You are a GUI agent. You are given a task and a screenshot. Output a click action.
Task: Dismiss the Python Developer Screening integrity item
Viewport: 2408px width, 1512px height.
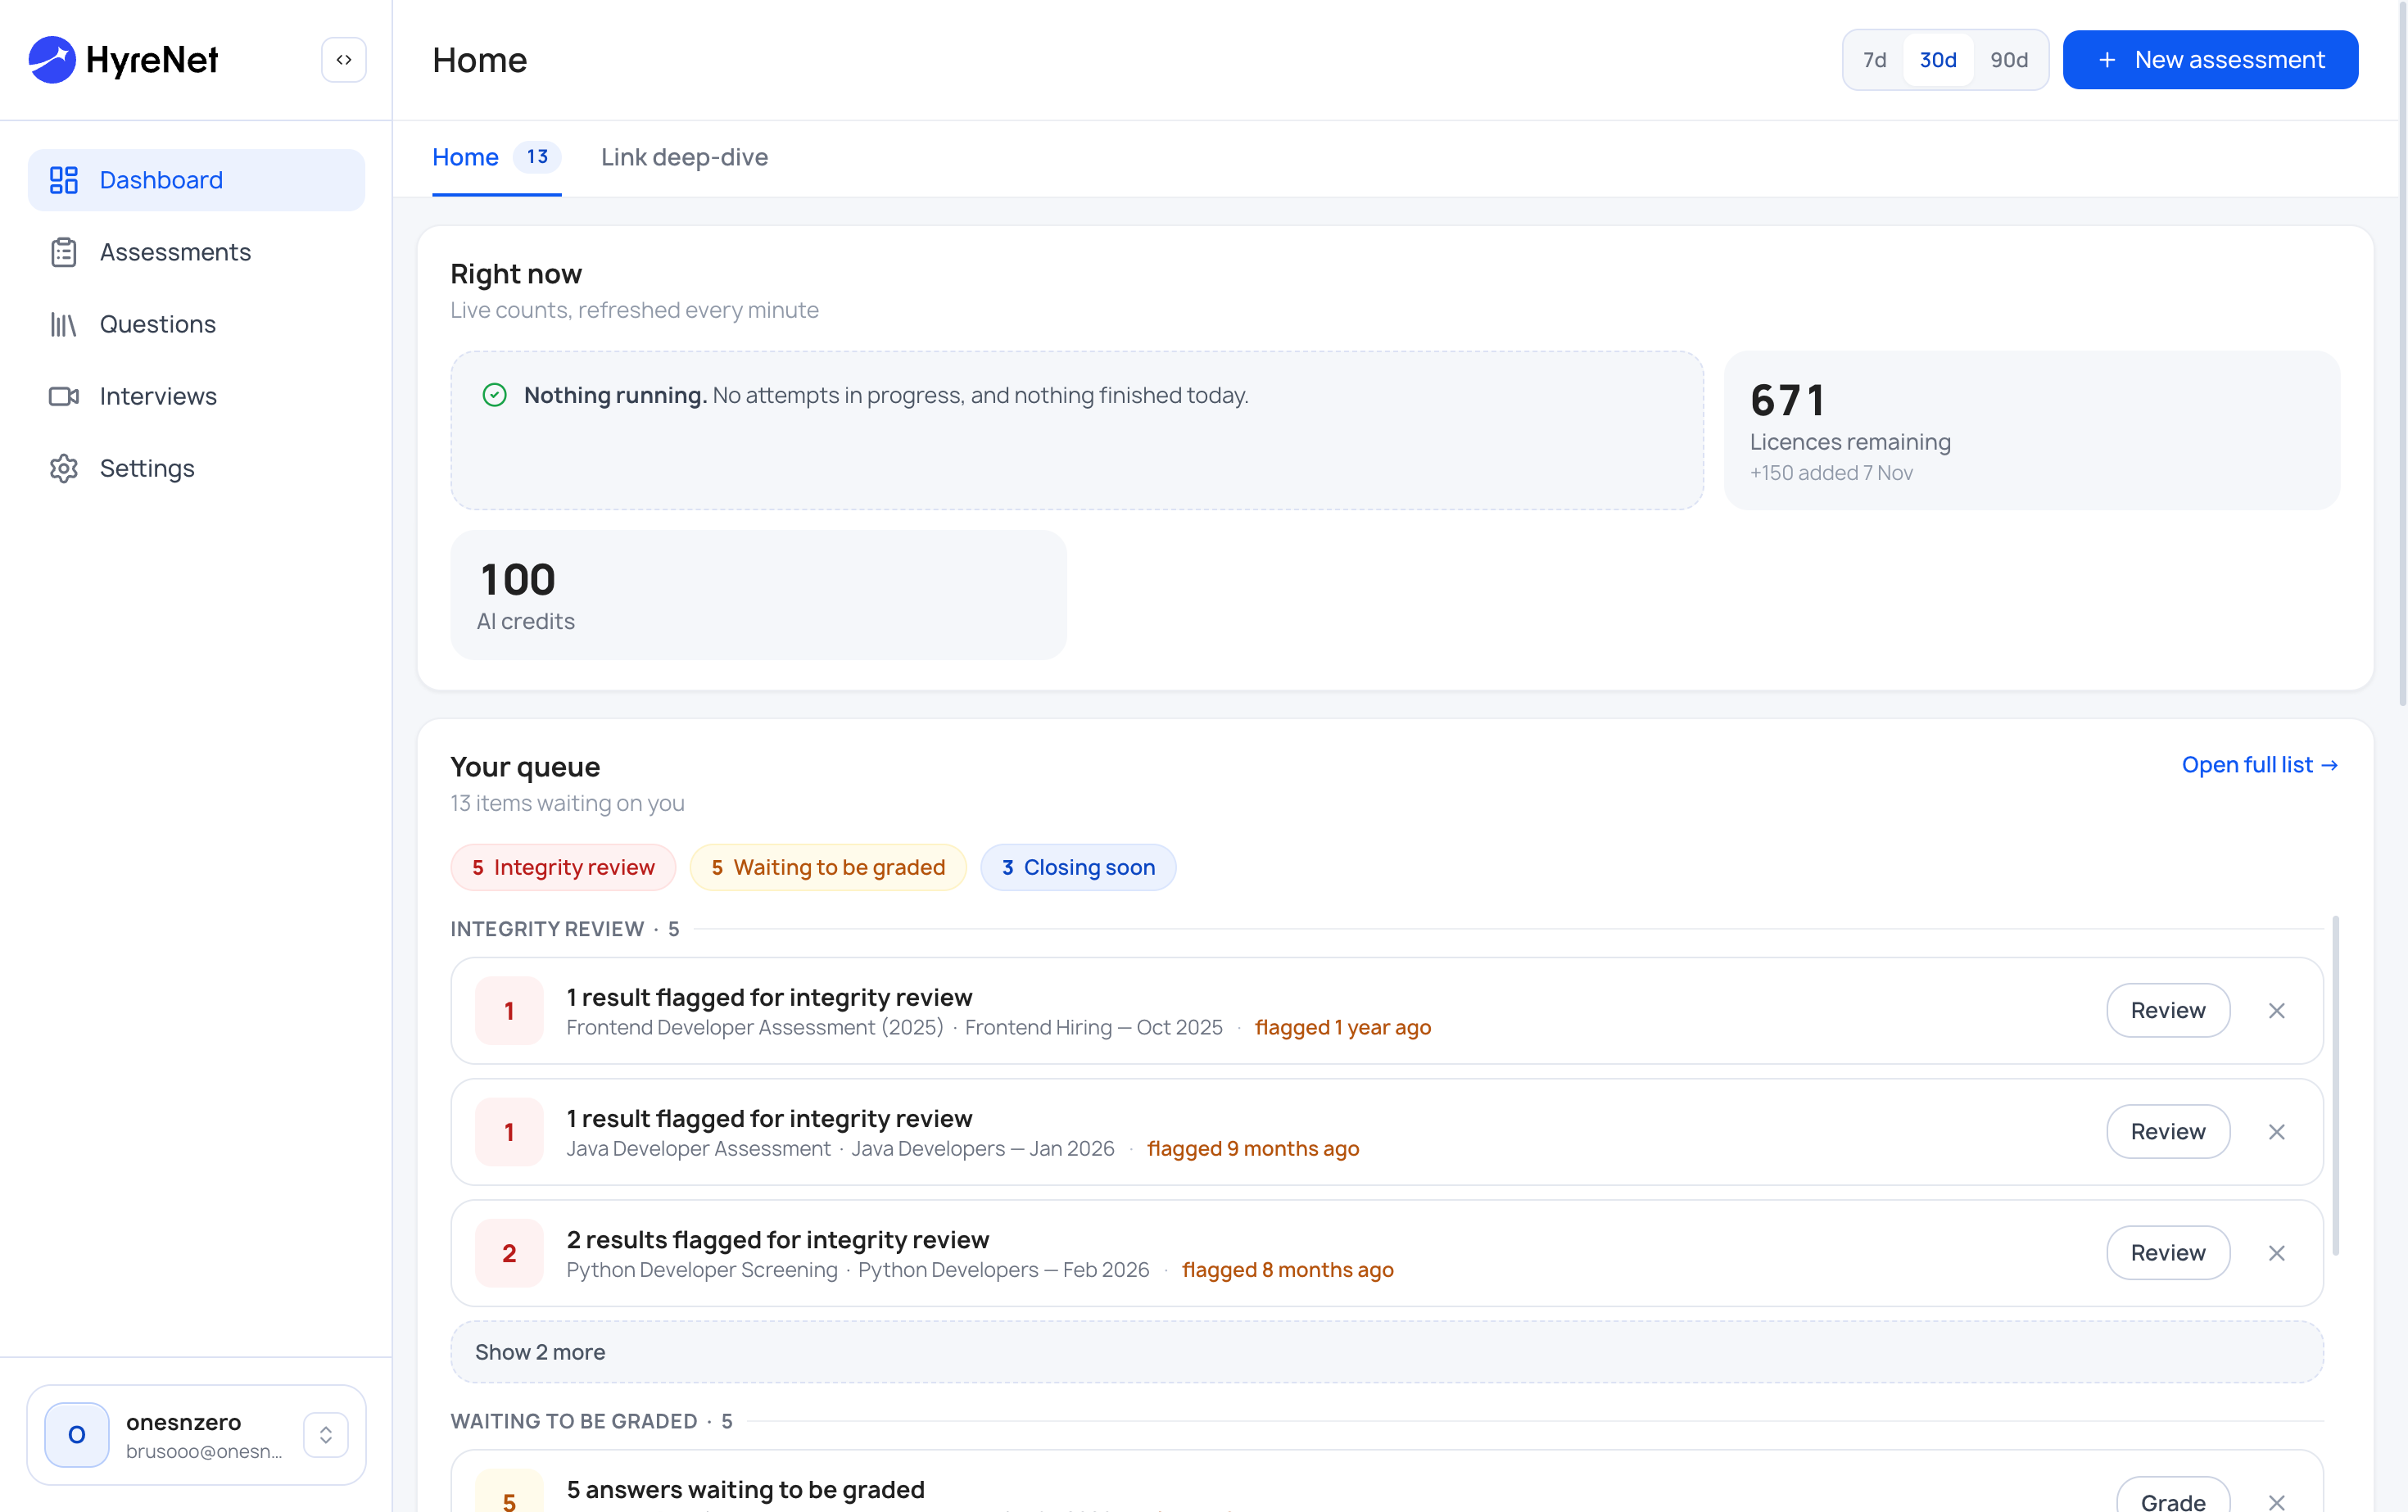coord(2277,1253)
